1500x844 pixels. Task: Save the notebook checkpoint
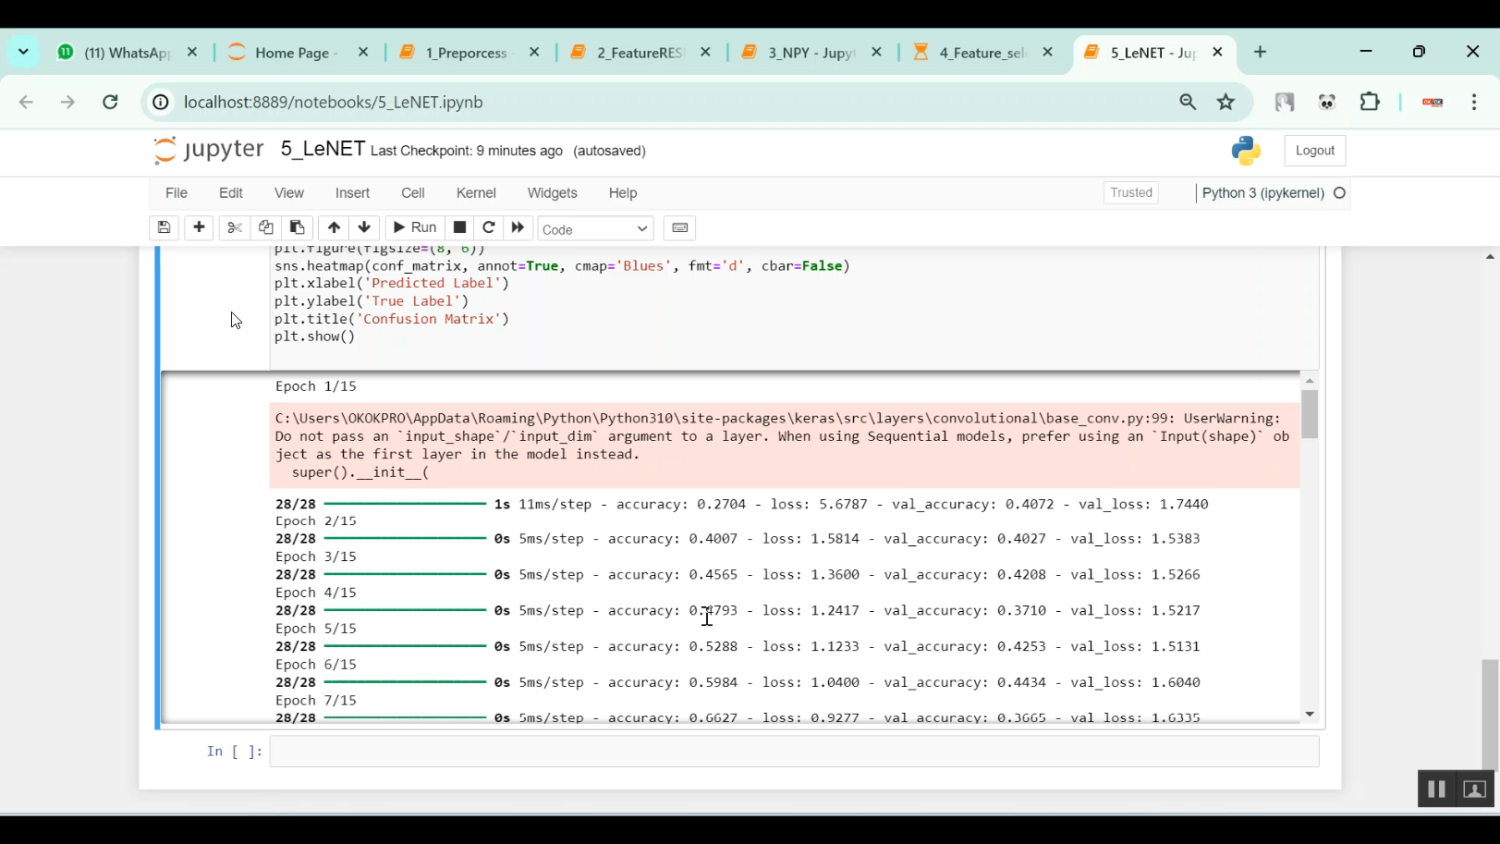point(163,227)
